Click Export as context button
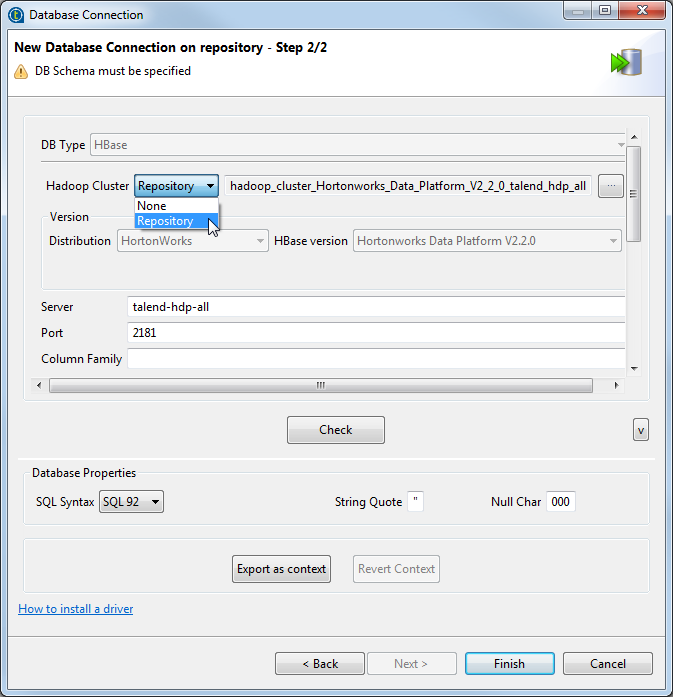The width and height of the screenshot is (673, 697). pos(281,569)
